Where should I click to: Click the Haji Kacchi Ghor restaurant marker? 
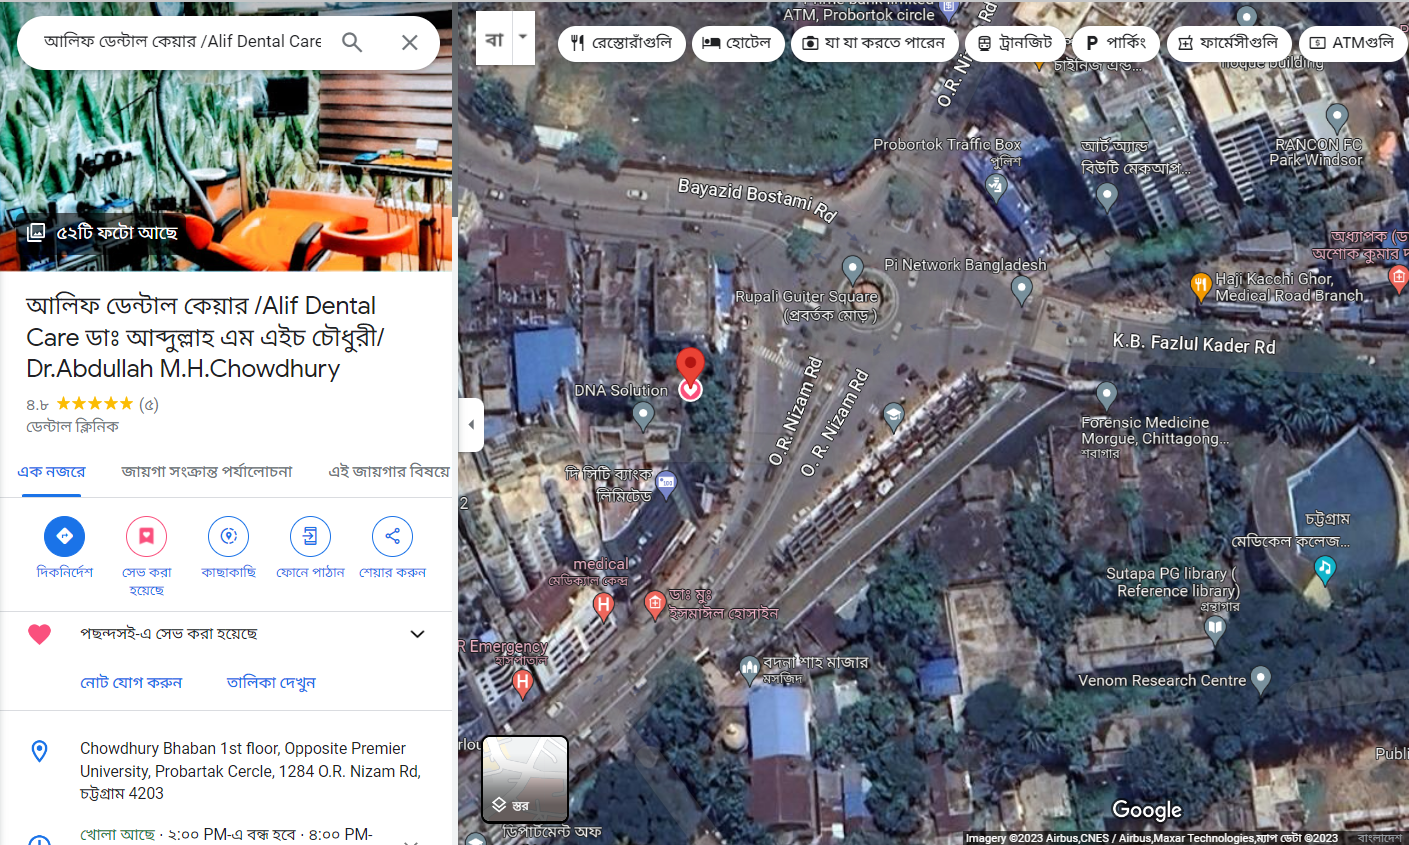(x=1201, y=286)
